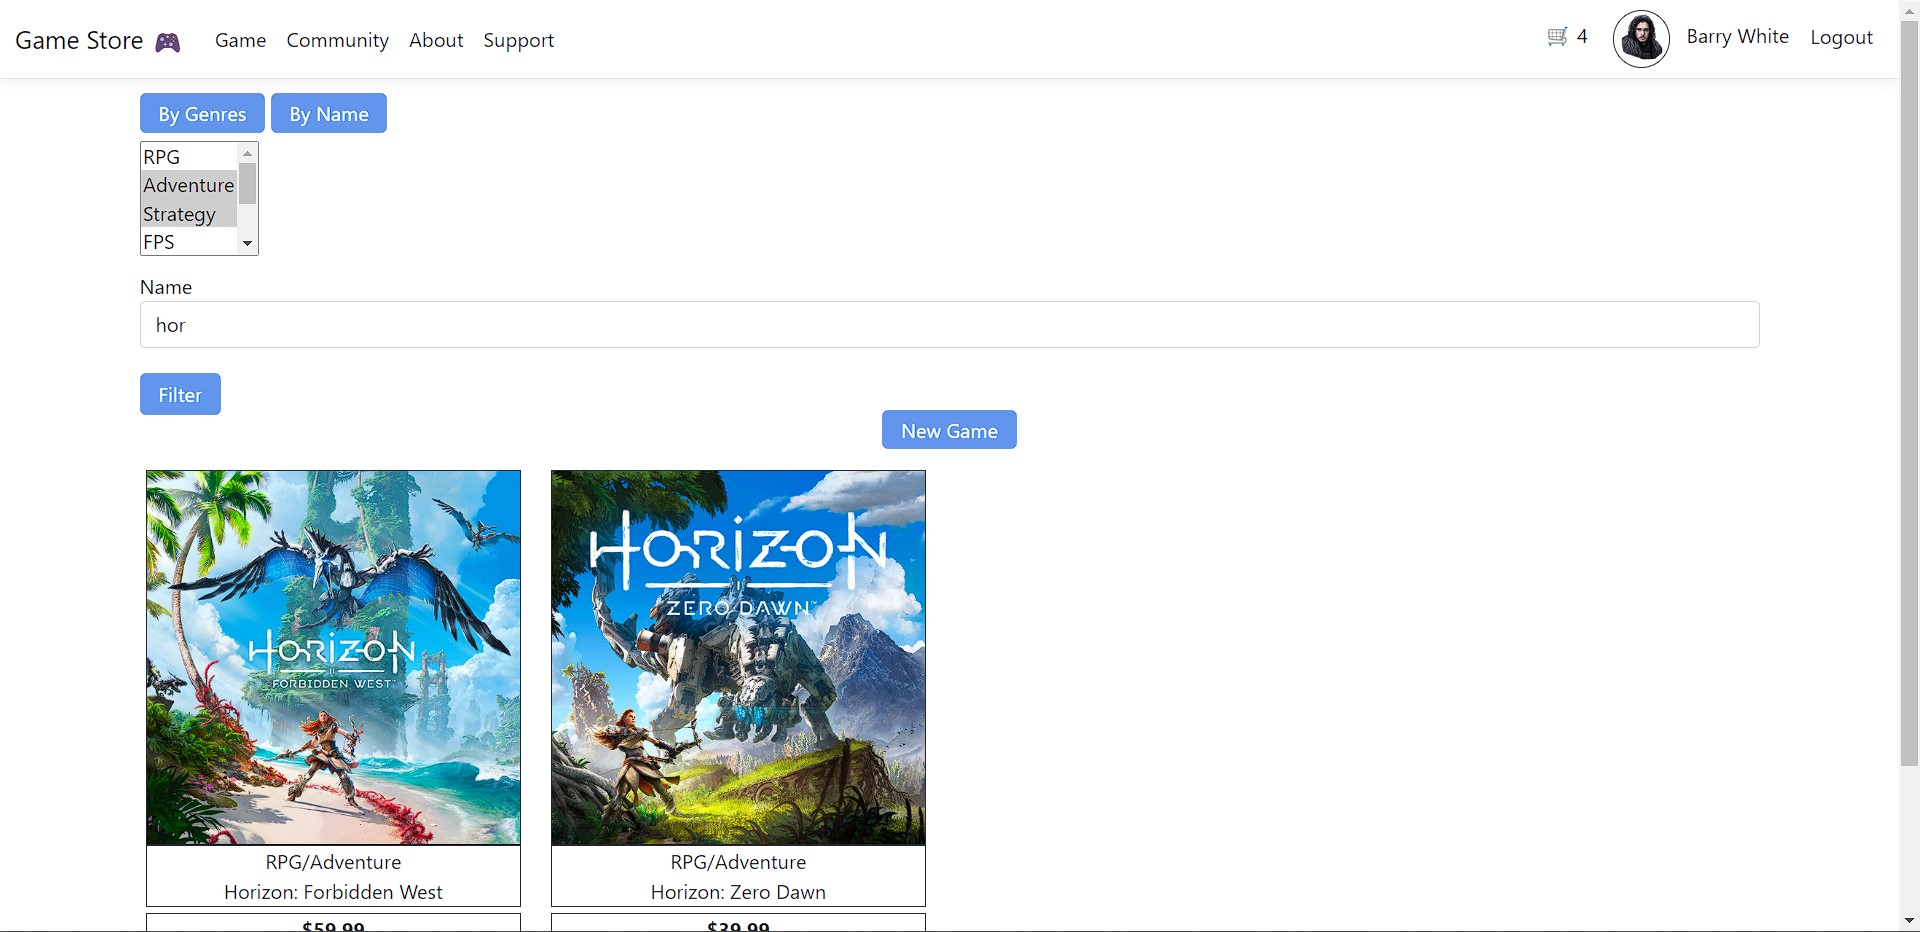The image size is (1920, 932).
Task: Click the page vertical scrollbar thumb
Action: point(1909,393)
